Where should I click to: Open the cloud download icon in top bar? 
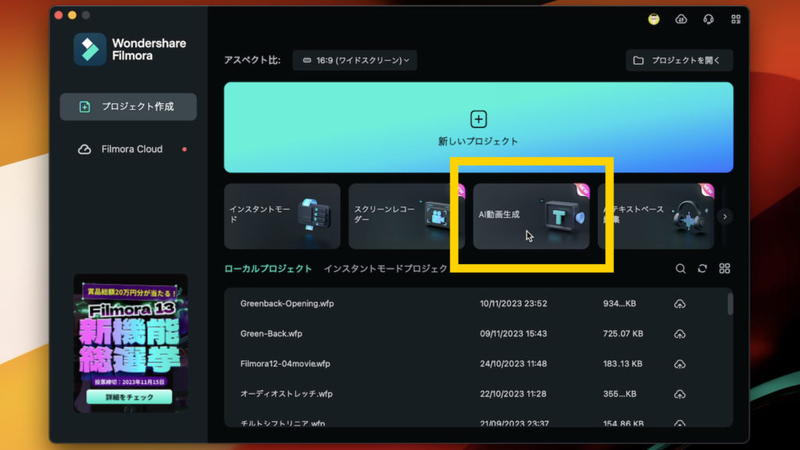(x=681, y=19)
